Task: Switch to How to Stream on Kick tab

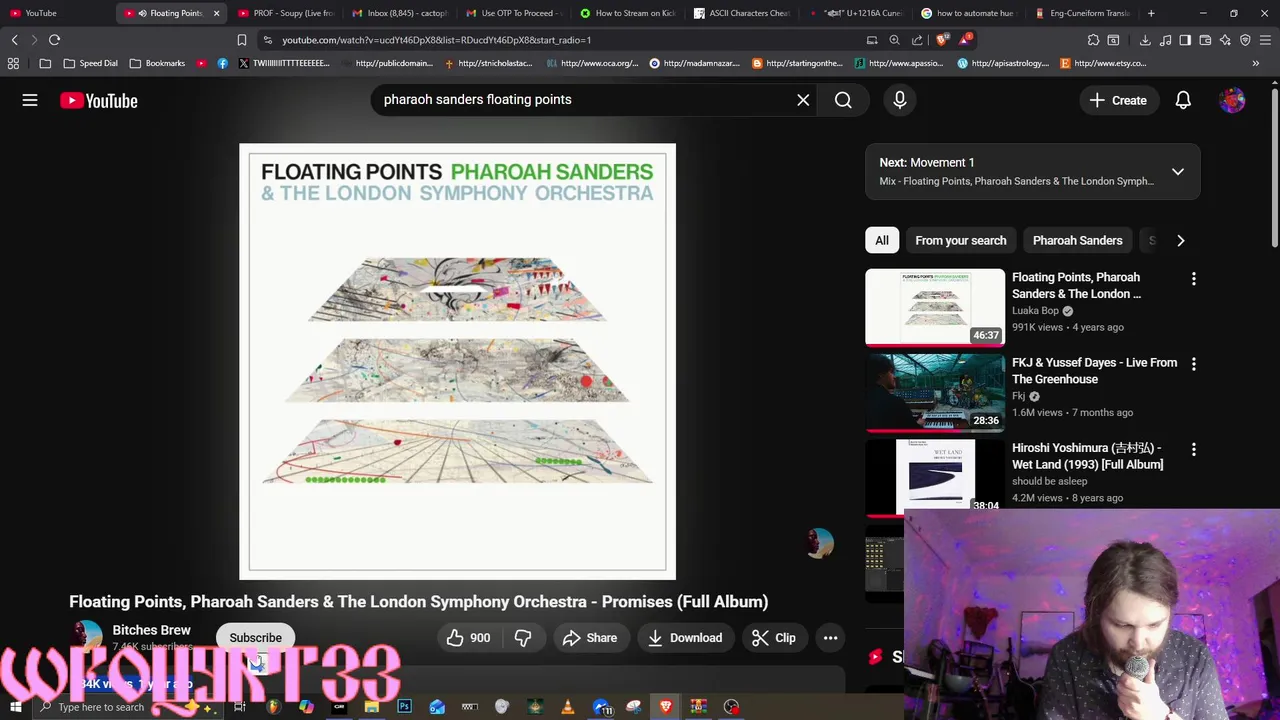Action: pos(628,13)
